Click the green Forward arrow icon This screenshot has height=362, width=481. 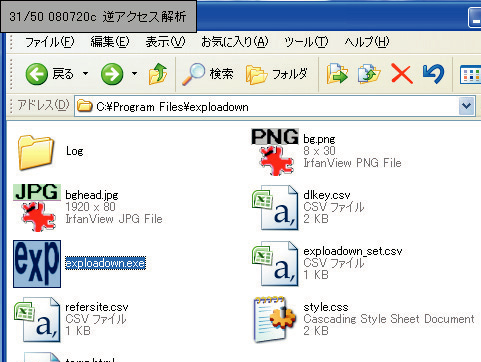112,74
